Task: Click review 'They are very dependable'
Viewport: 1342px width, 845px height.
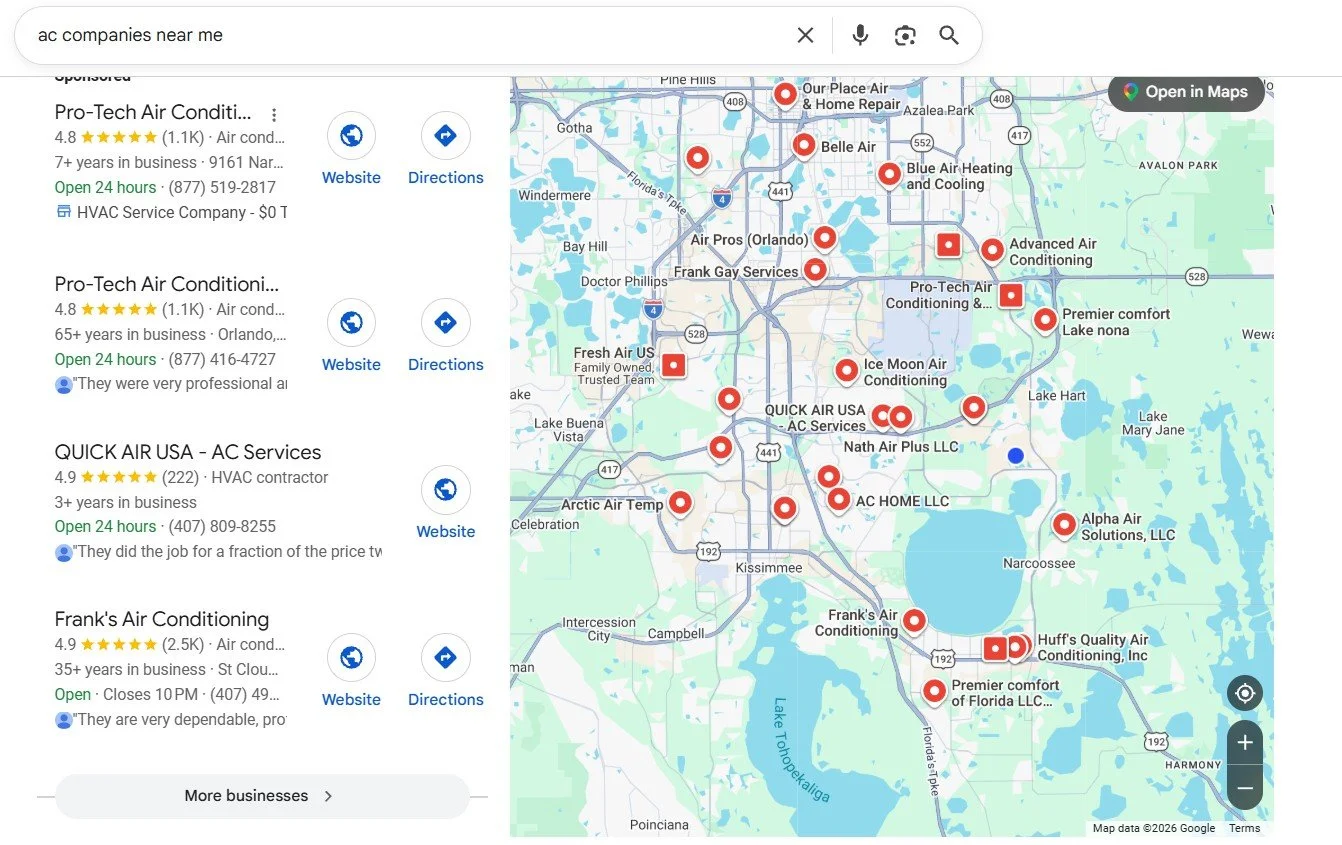Action: pos(180,719)
